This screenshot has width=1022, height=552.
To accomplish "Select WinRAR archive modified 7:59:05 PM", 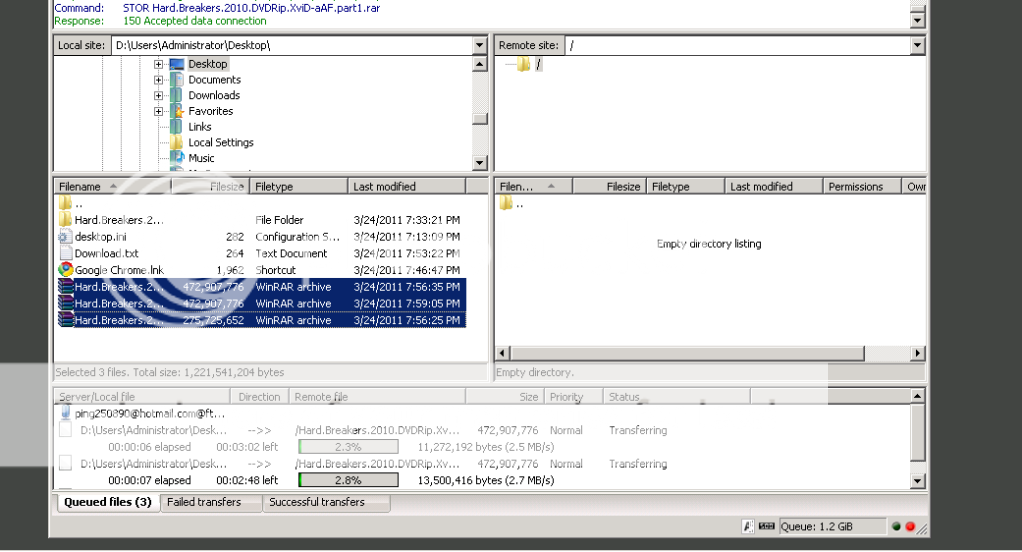I will [262, 304].
